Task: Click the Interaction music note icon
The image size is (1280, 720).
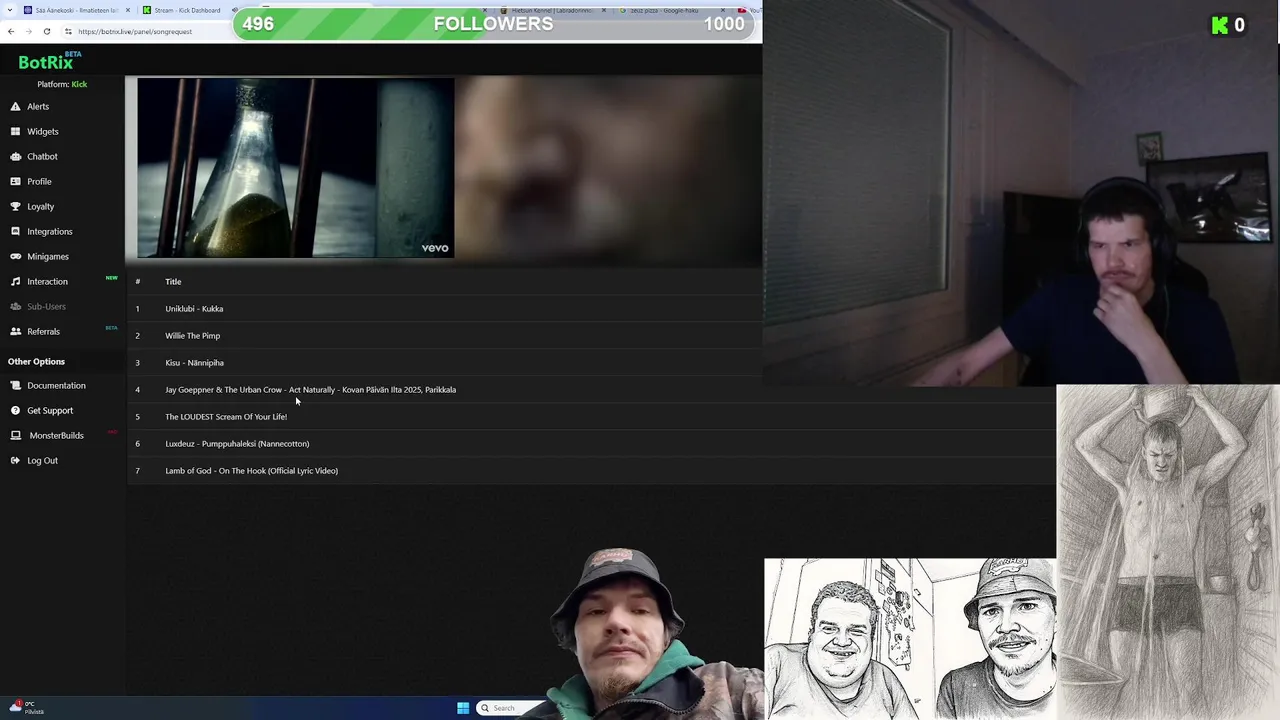Action: coord(15,281)
